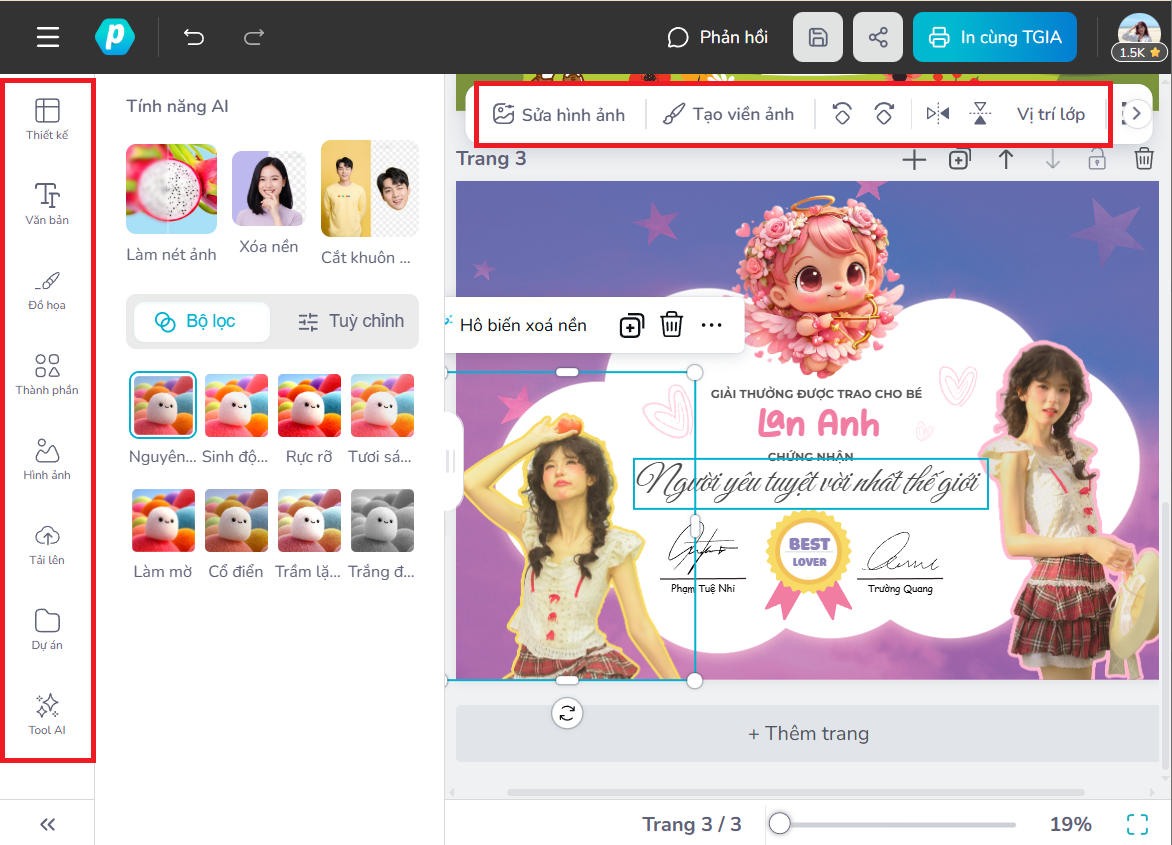Screen dimensions: 1172x845
Task: Click the + Thêm trang button
Action: pyautogui.click(x=808, y=733)
